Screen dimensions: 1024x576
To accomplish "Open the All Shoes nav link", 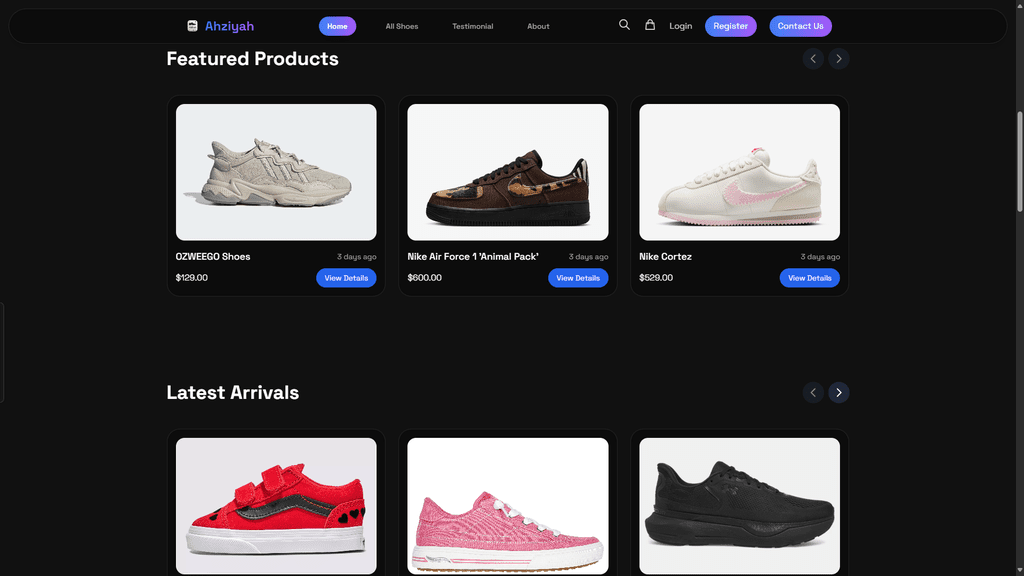I will [402, 26].
